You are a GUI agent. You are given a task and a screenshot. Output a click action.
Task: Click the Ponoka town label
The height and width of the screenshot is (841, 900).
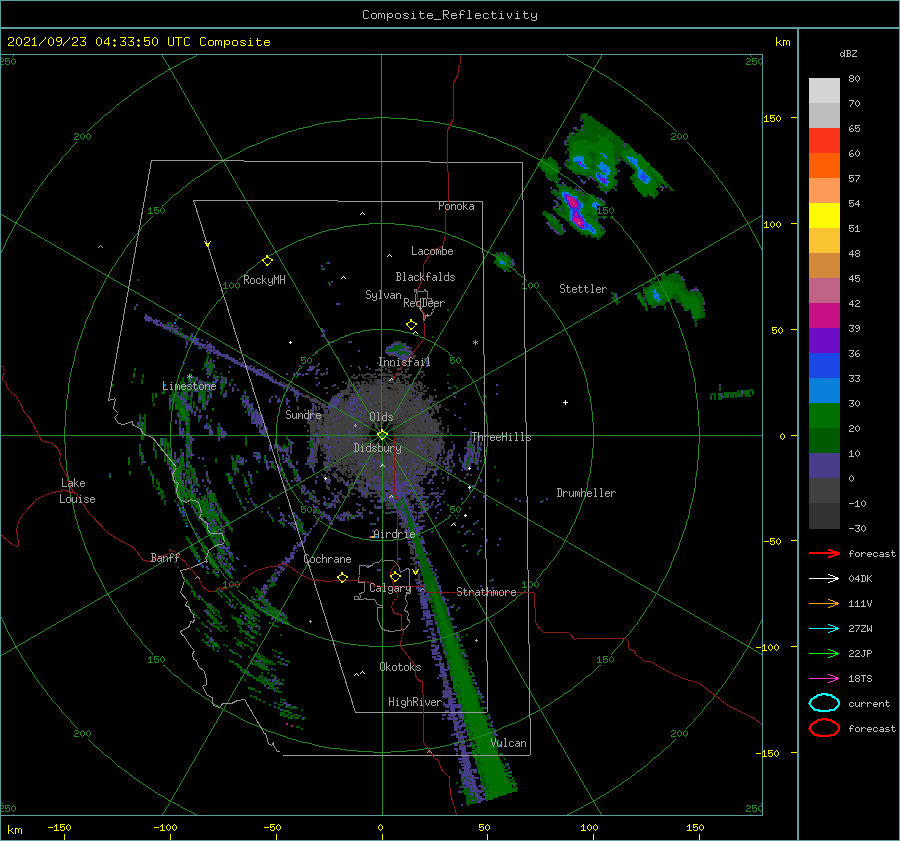[456, 206]
